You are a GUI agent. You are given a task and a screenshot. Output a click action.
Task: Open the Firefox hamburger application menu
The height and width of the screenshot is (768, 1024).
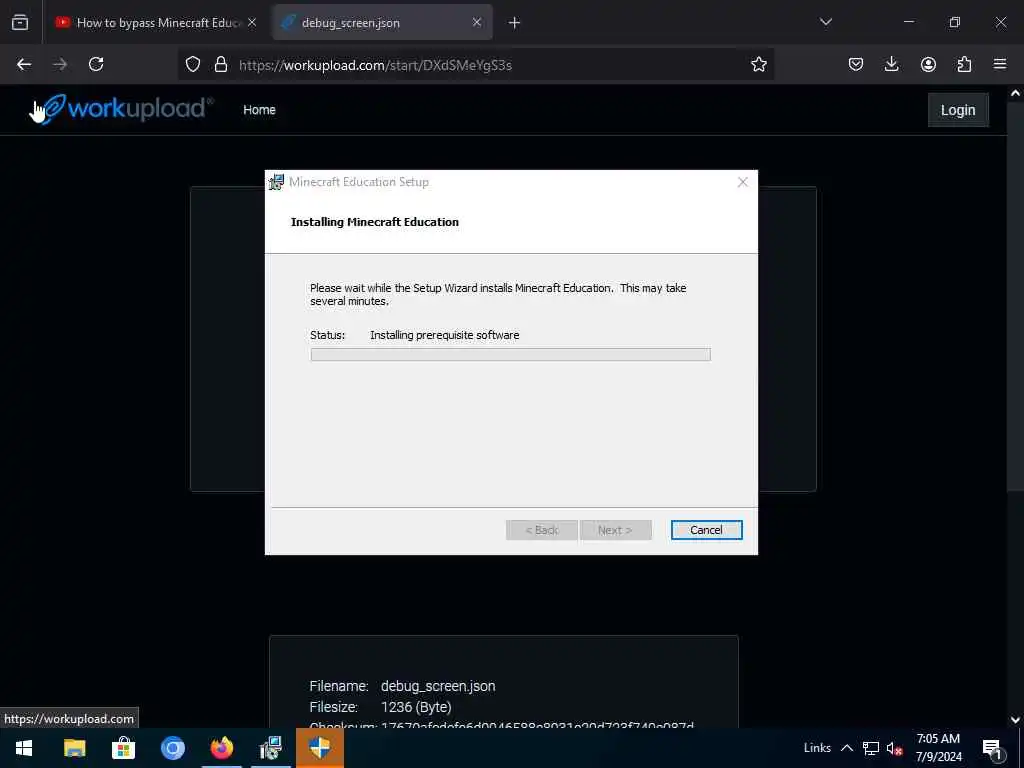(x=1000, y=65)
